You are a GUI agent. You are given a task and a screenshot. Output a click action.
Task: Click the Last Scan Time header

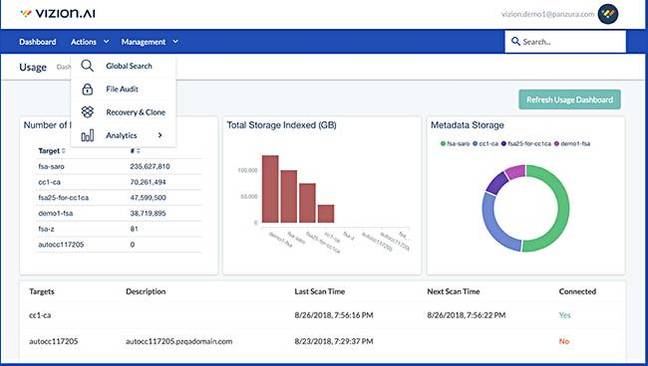[319, 291]
